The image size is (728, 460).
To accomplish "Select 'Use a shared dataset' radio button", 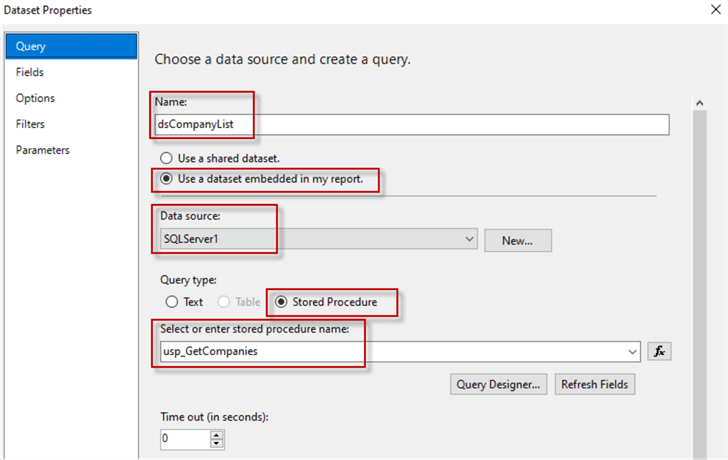I will pyautogui.click(x=167, y=158).
